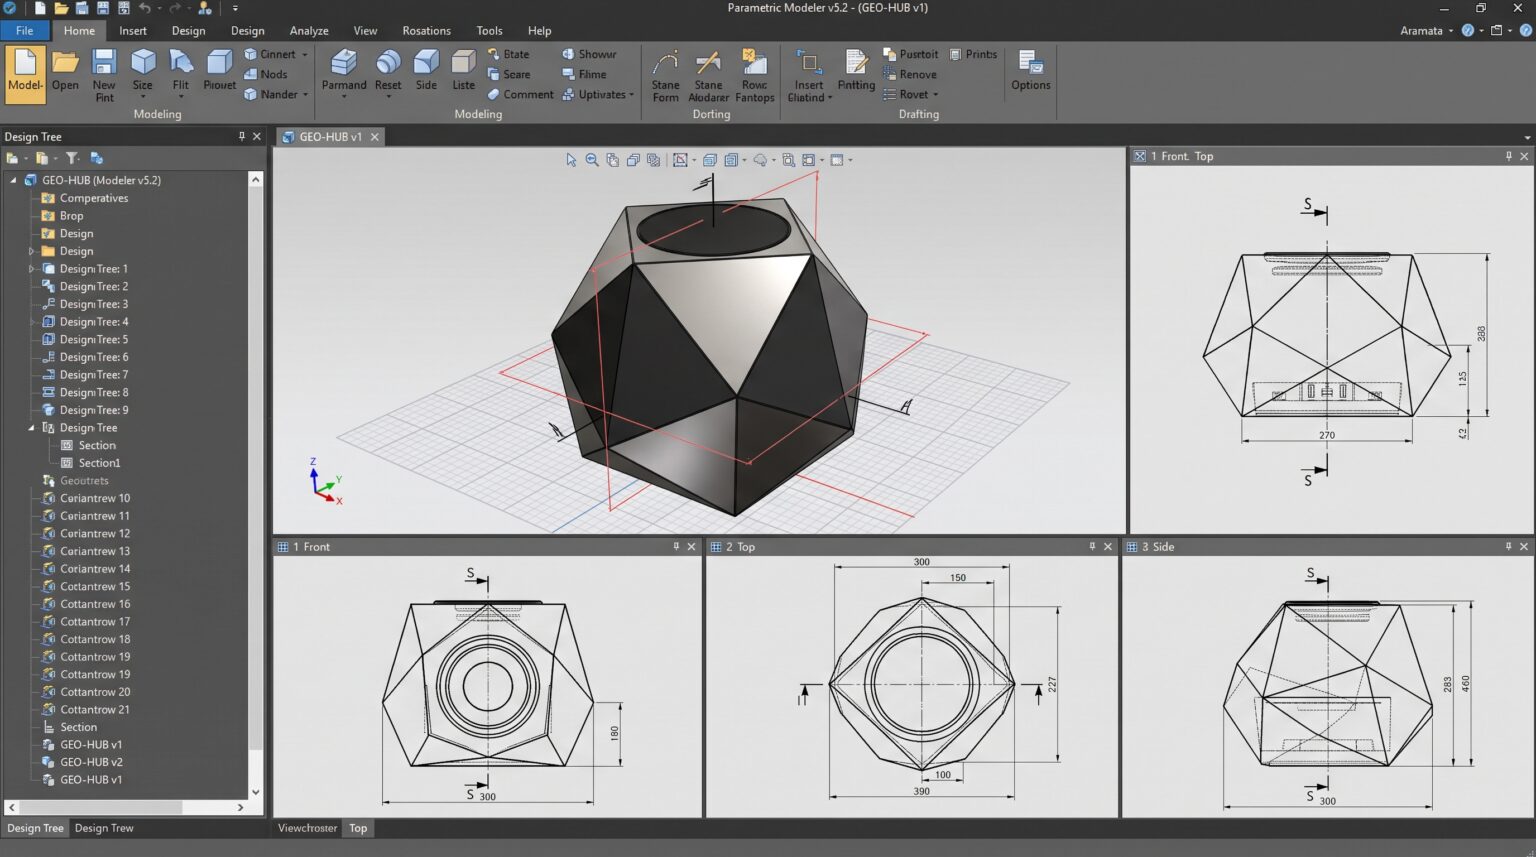The height and width of the screenshot is (857, 1536).
Task: Open the Options dialog from the ribbon
Action: [1030, 70]
